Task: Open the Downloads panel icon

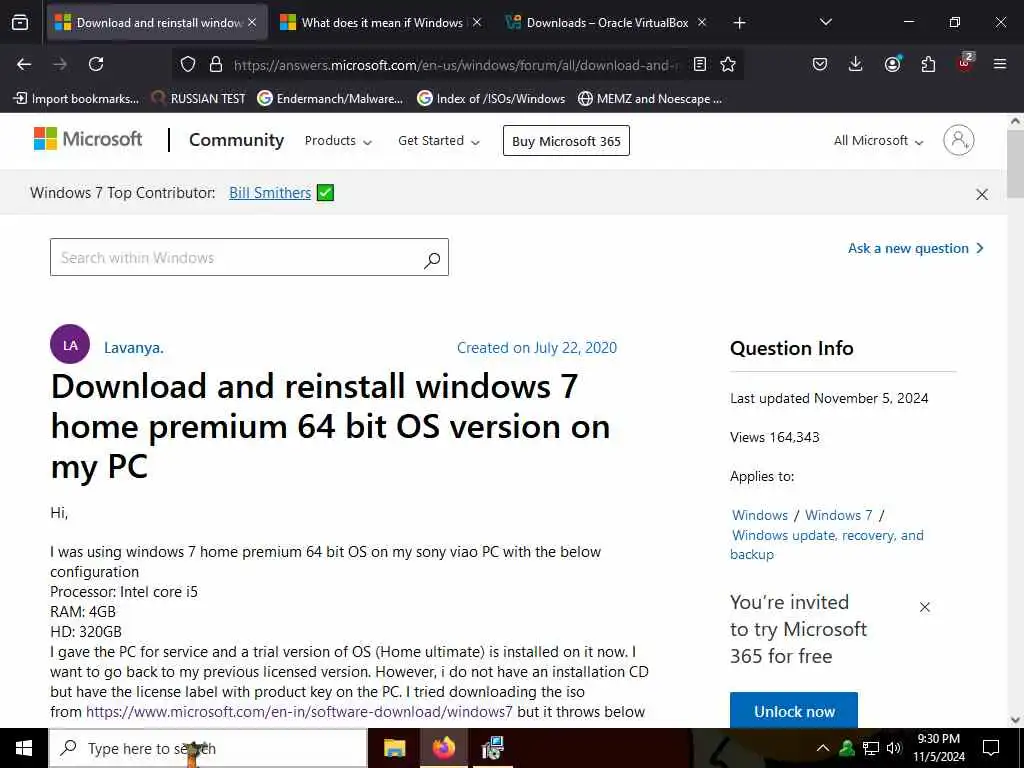Action: point(856,64)
